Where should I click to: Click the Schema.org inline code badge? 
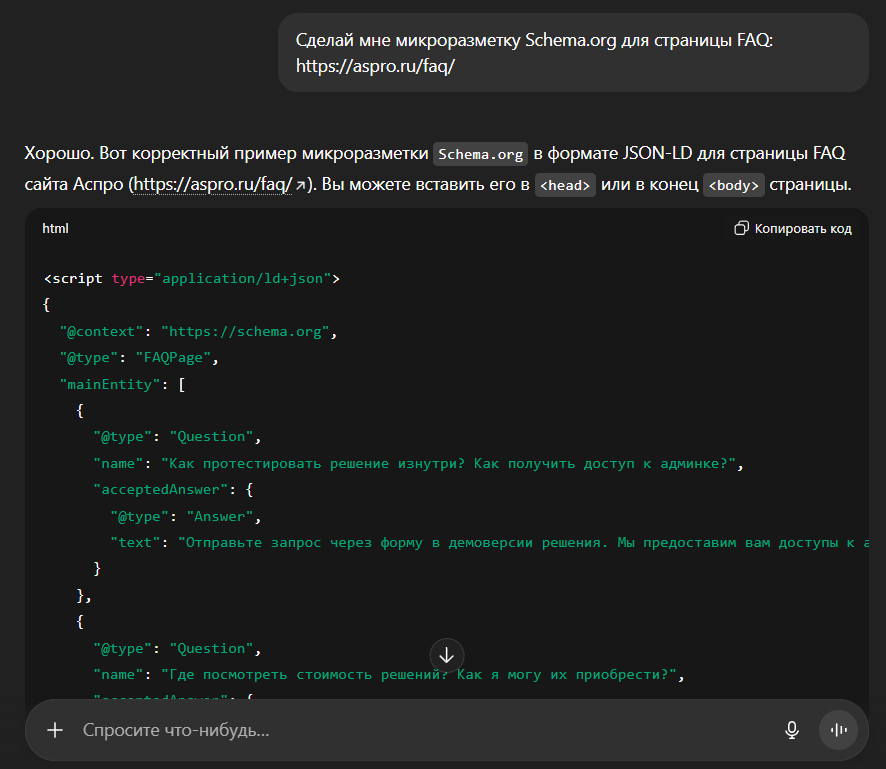(x=480, y=153)
